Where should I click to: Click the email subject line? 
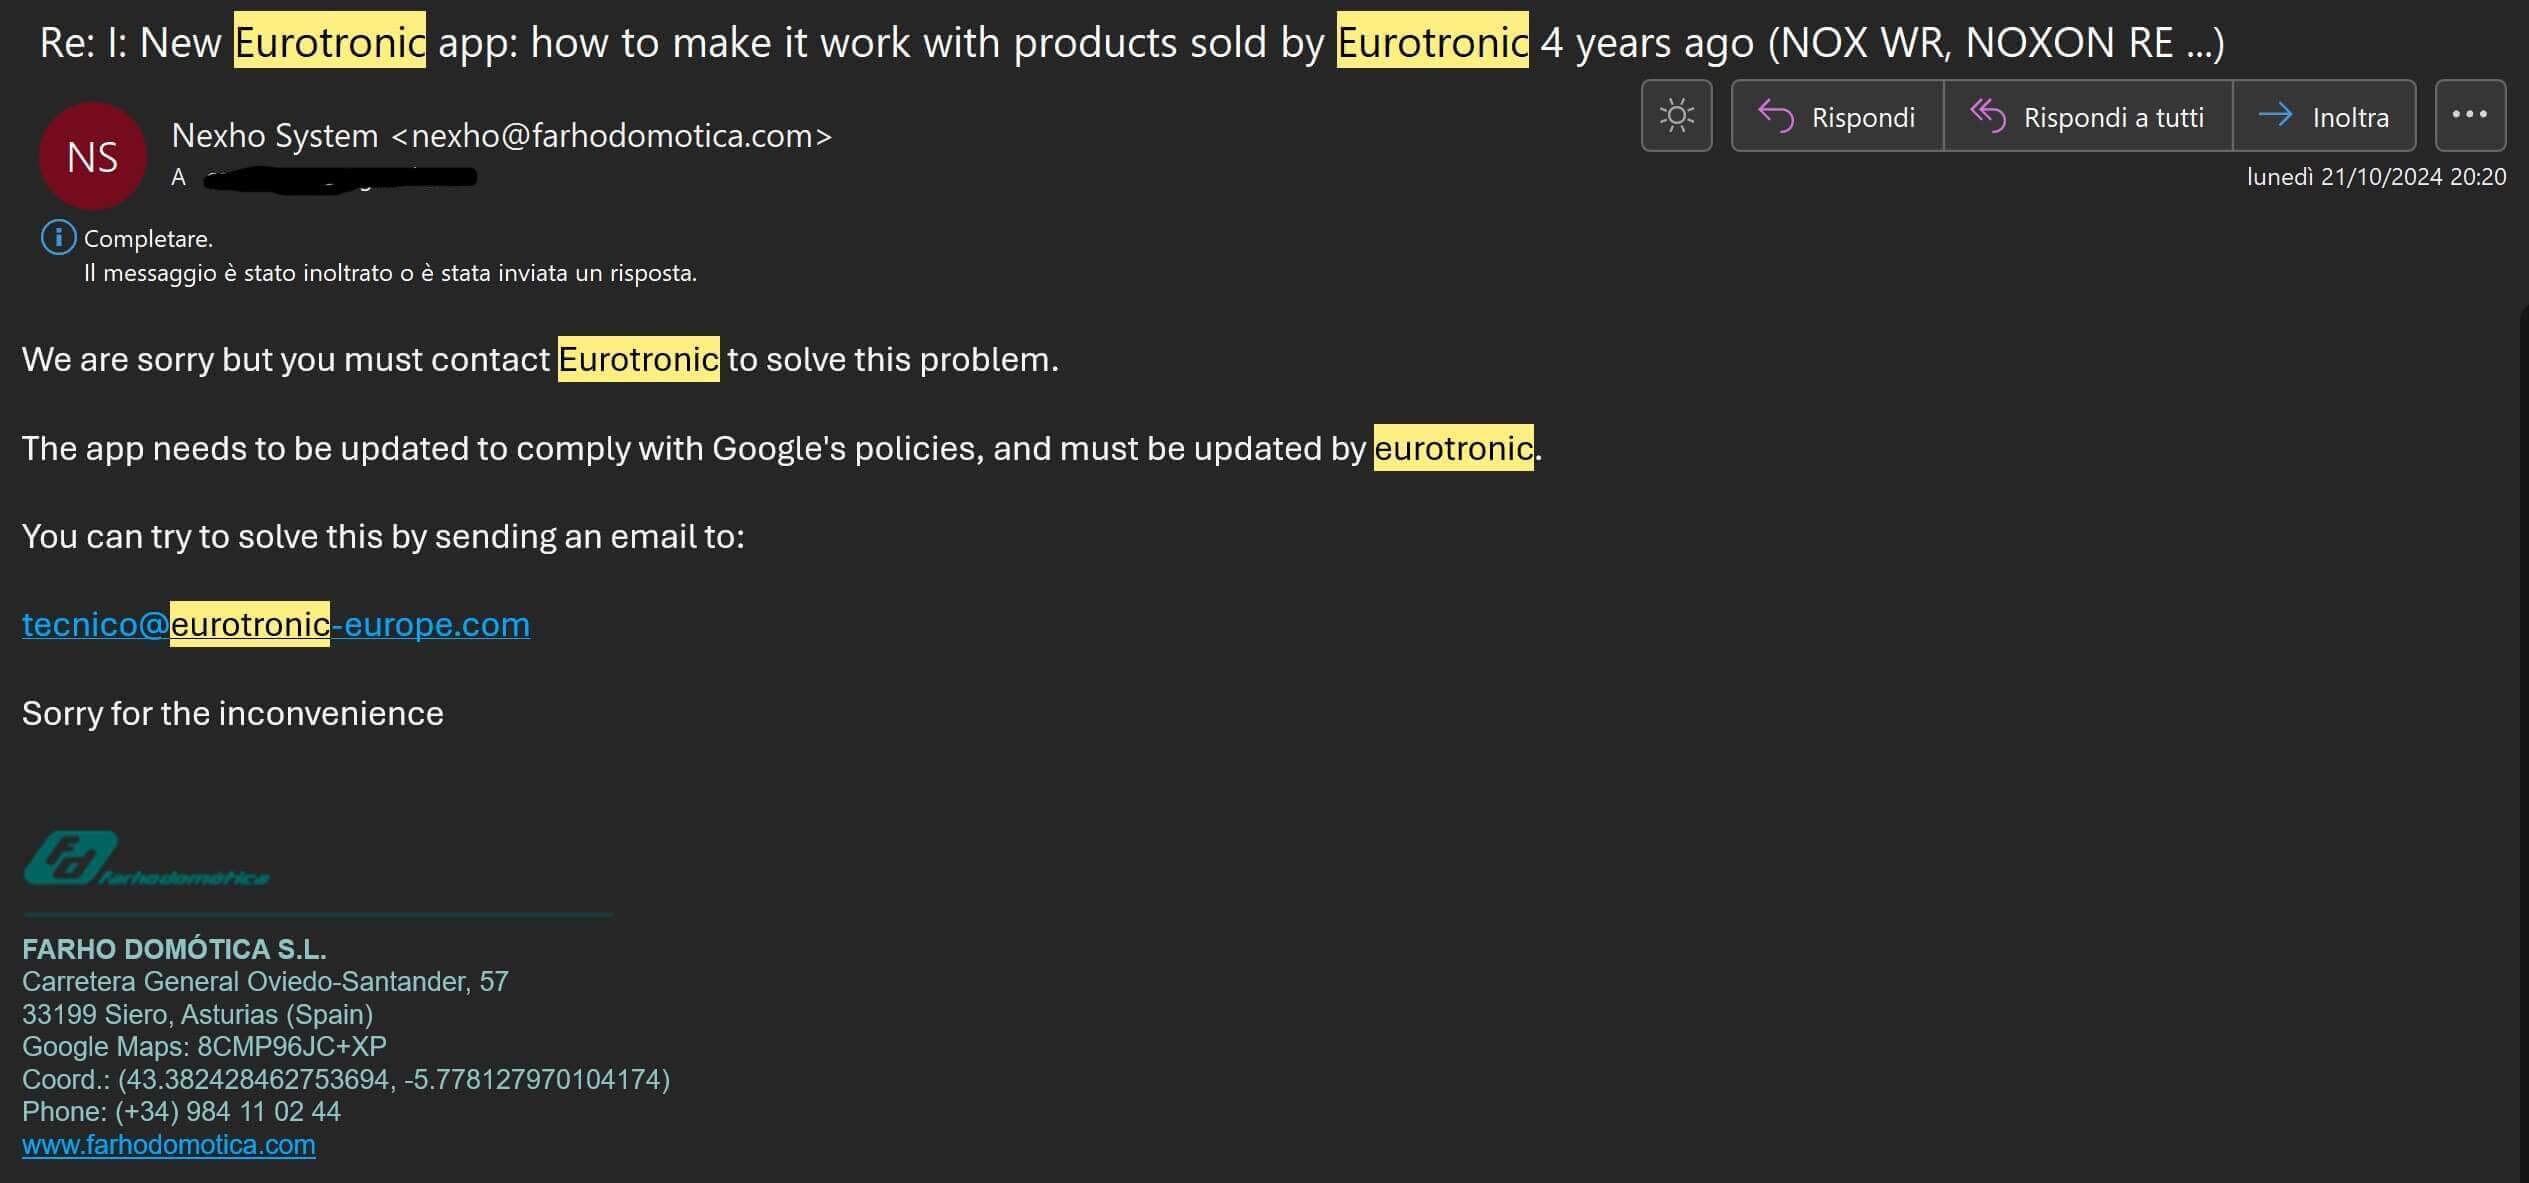click(x=1130, y=43)
